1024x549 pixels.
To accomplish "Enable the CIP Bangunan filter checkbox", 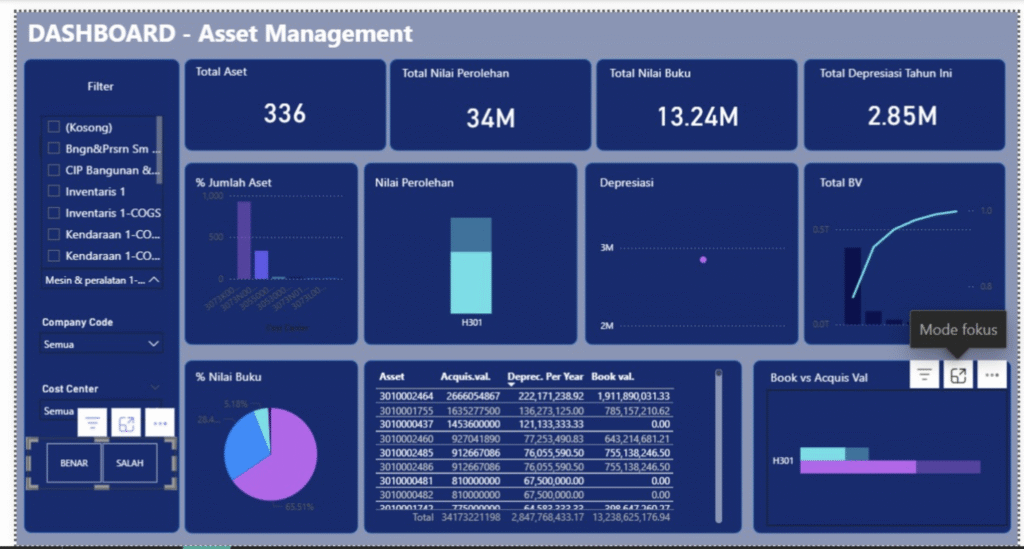I will [53, 170].
